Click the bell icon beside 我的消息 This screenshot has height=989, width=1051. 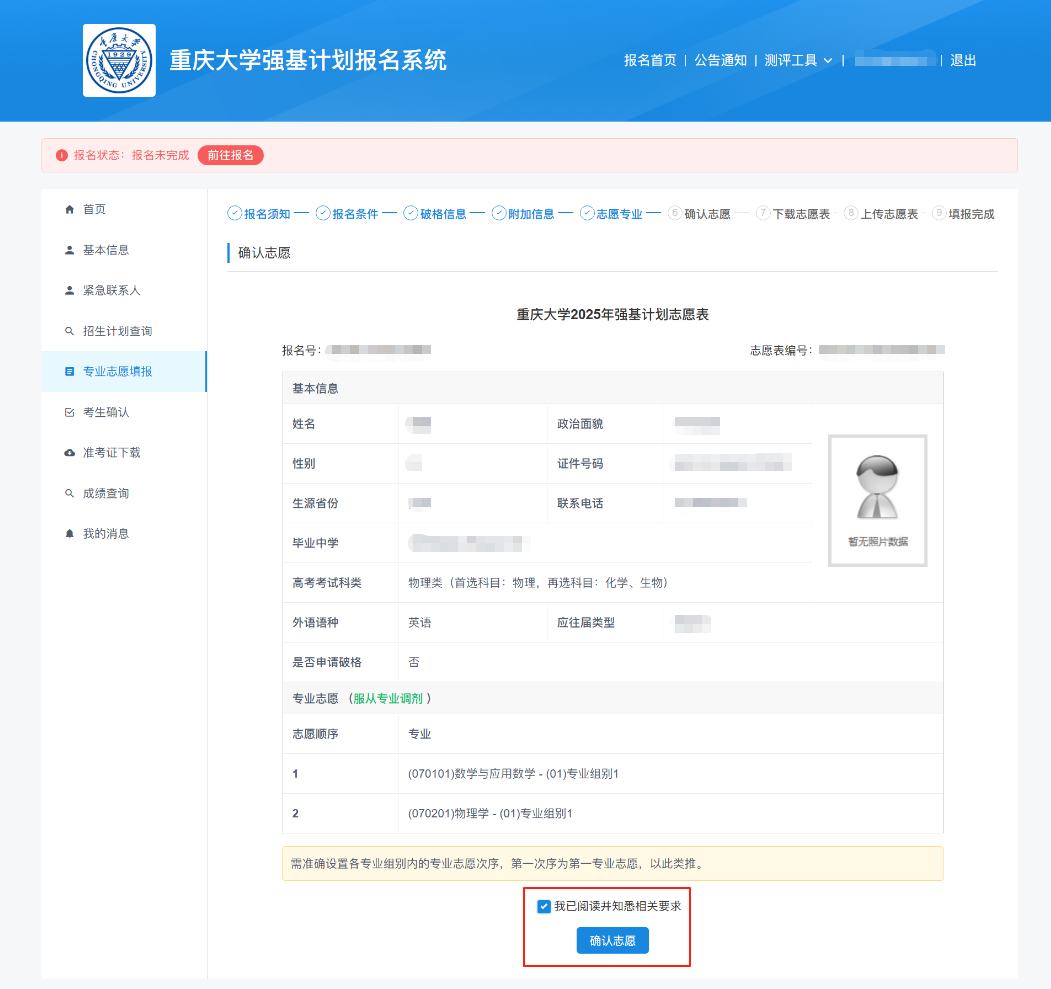(x=69, y=533)
